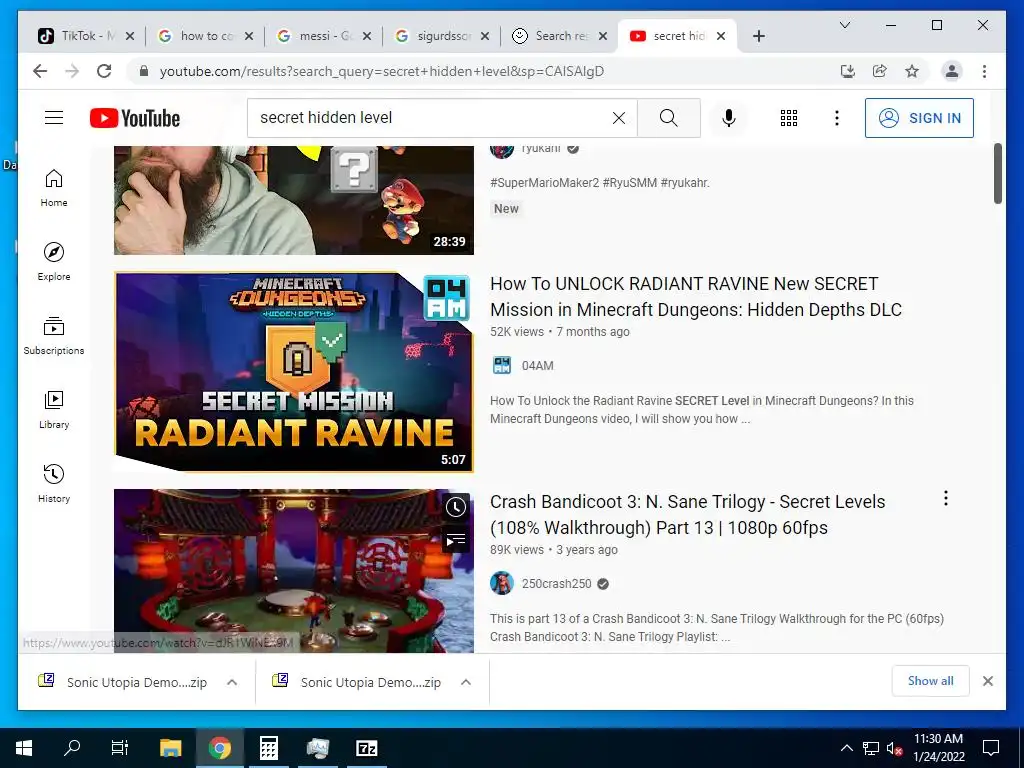Expand options for first Sonic Utopia download
This screenshot has width=1024, height=768.
232,682
